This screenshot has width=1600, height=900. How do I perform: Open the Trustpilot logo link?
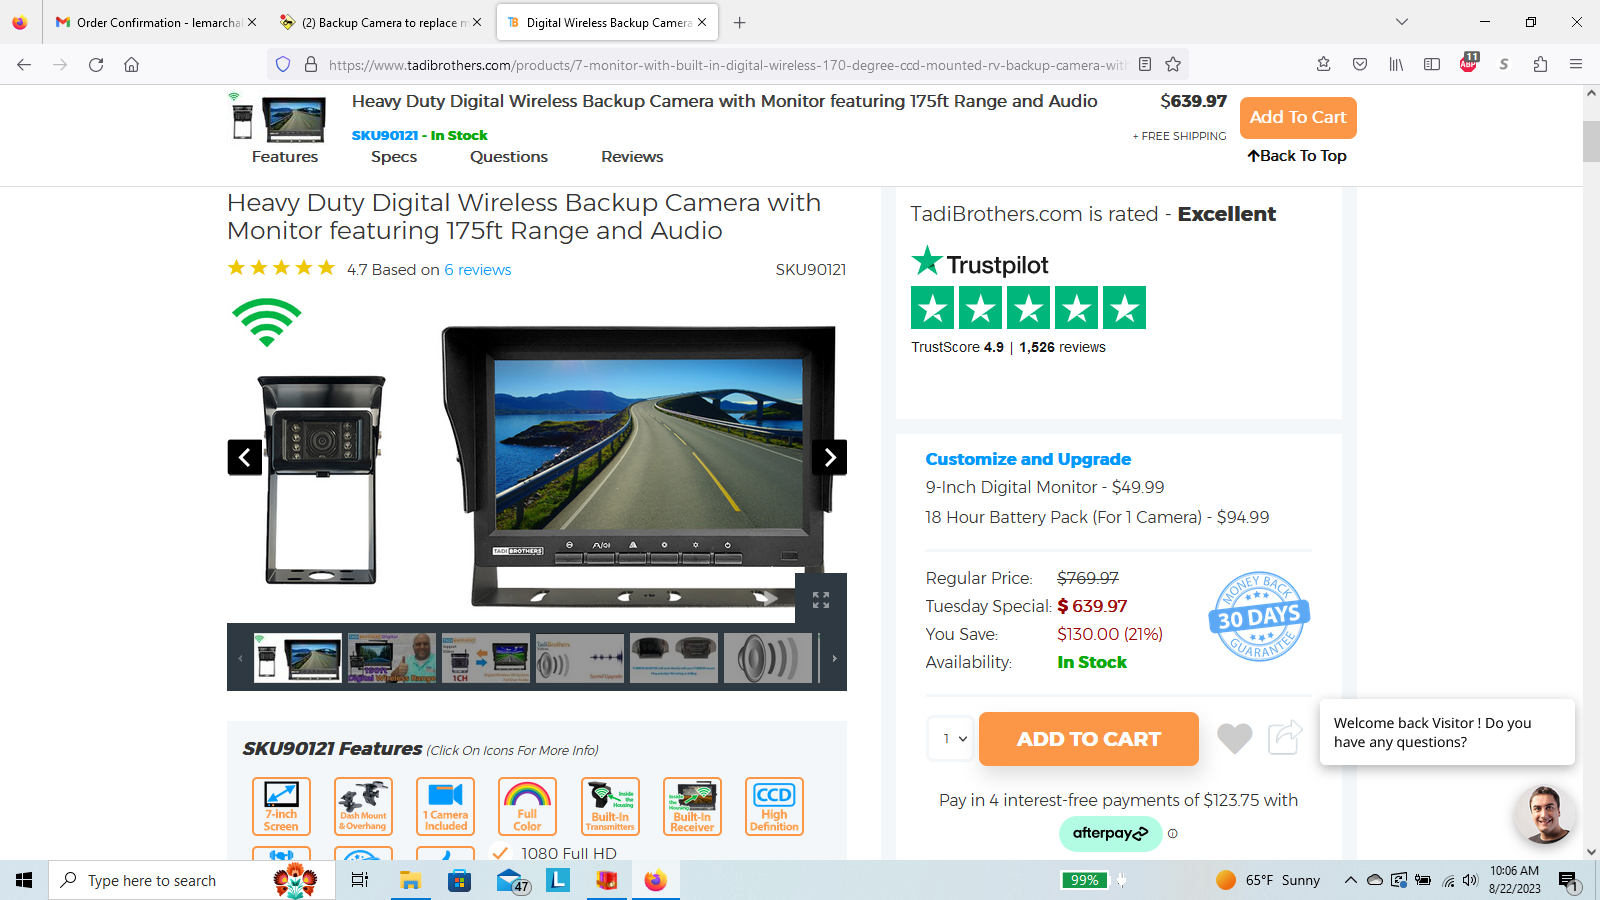pyautogui.click(x=980, y=263)
